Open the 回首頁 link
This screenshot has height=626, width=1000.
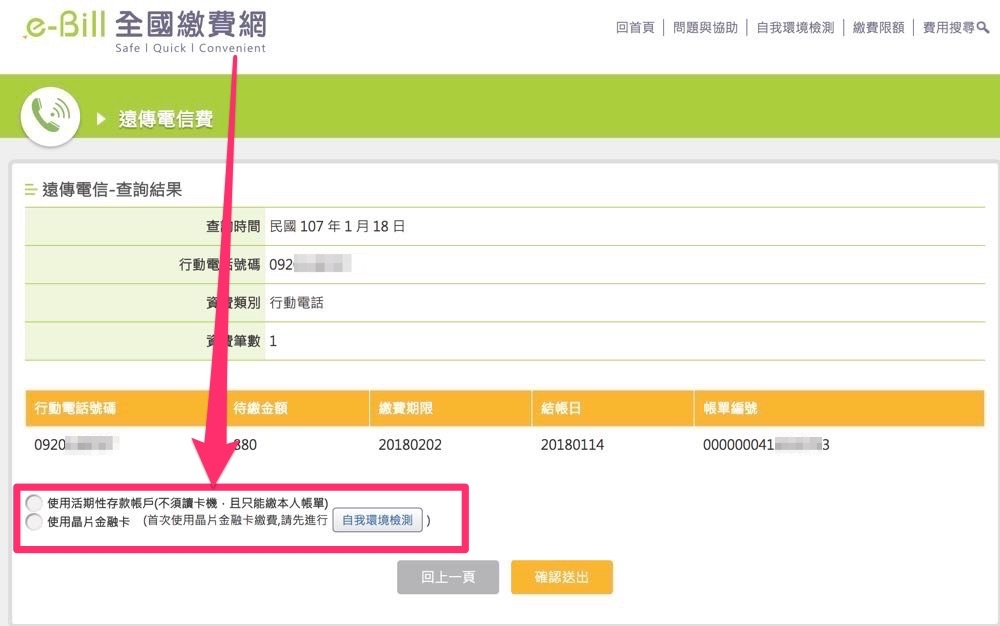pyautogui.click(x=635, y=27)
